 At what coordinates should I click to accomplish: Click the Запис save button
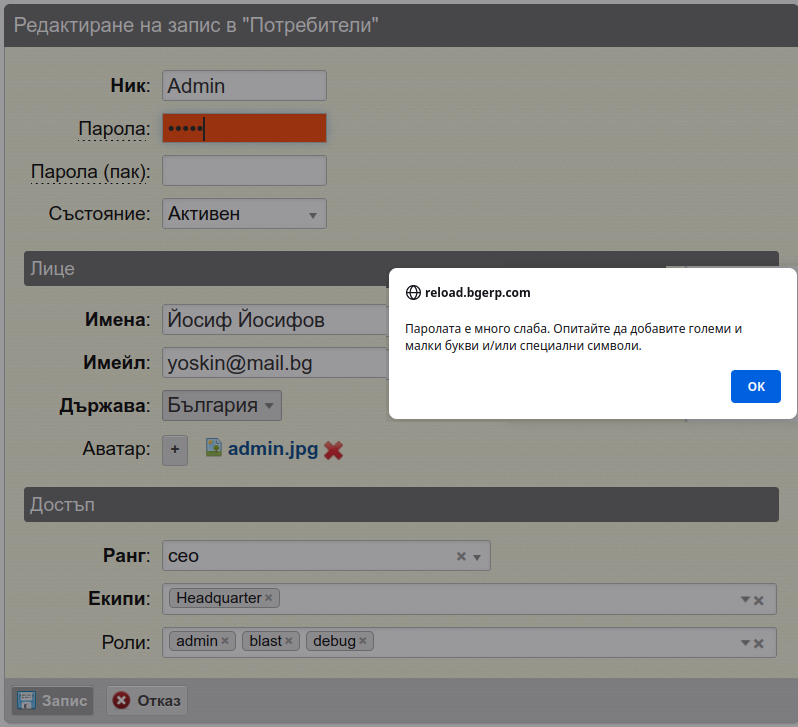[52, 700]
